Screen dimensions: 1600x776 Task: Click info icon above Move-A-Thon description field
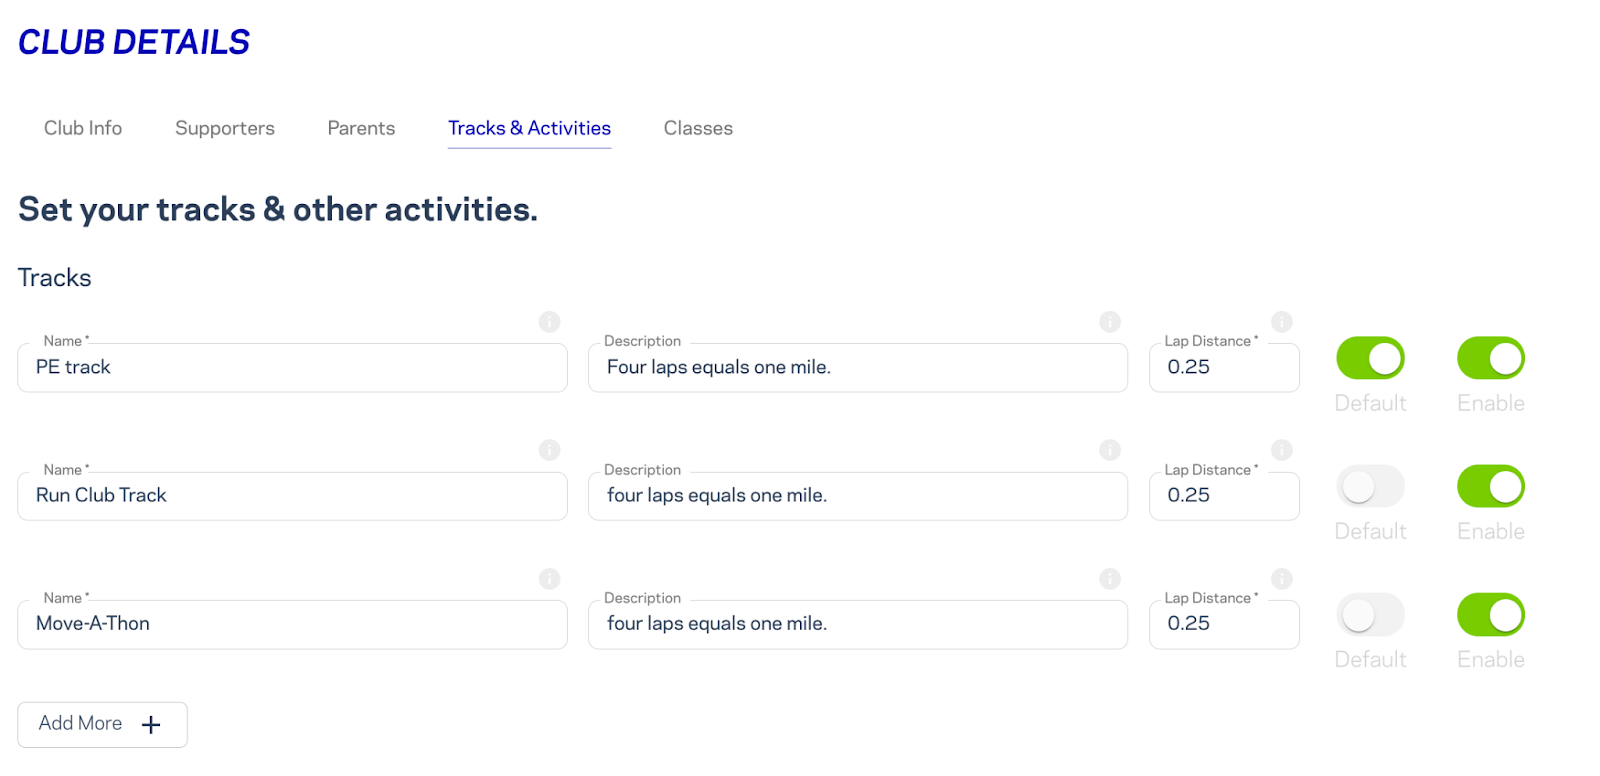coord(1110,579)
